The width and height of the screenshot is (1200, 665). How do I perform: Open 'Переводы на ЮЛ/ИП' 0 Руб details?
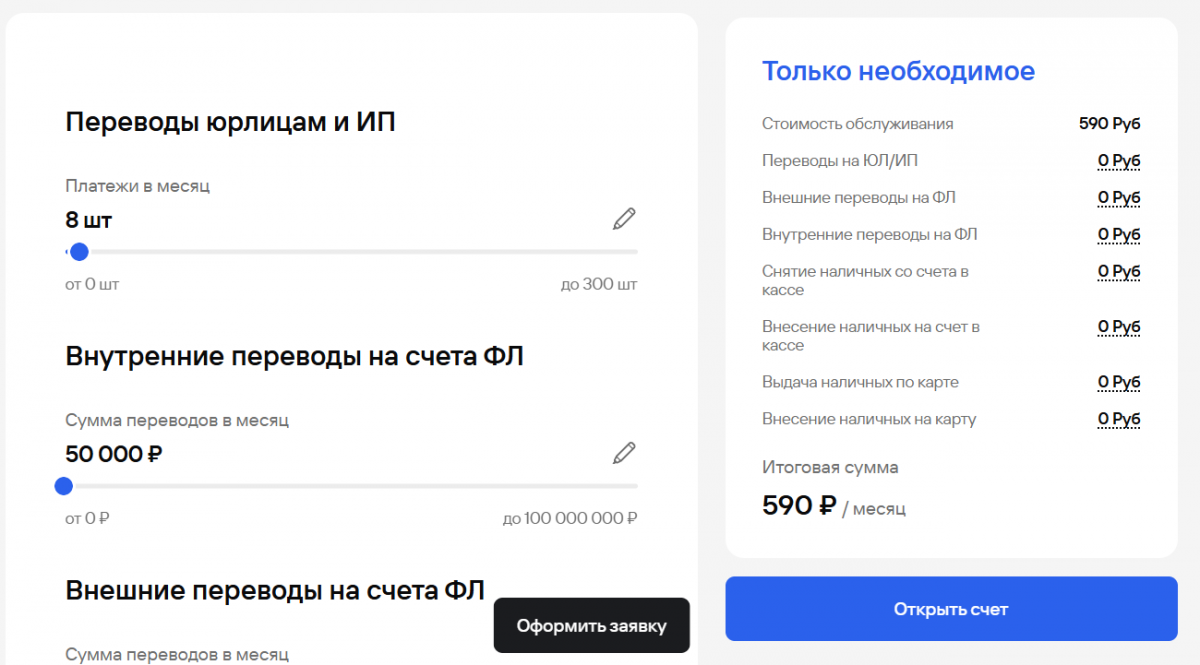pyautogui.click(x=1119, y=161)
